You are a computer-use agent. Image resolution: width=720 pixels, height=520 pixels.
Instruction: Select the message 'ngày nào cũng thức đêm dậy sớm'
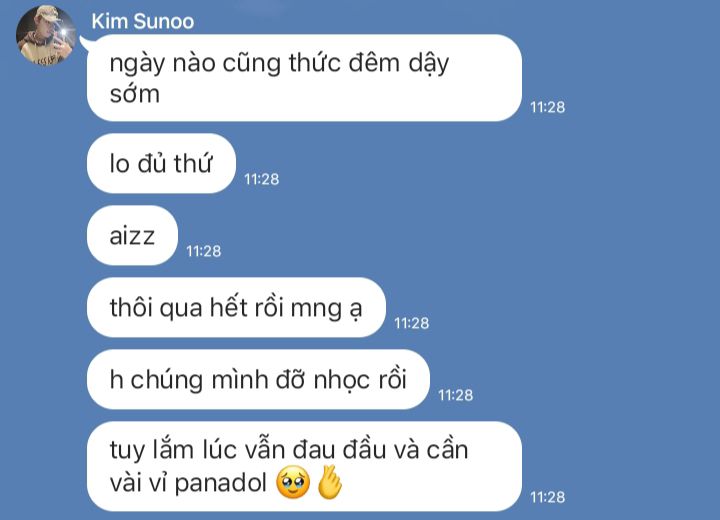[304, 78]
